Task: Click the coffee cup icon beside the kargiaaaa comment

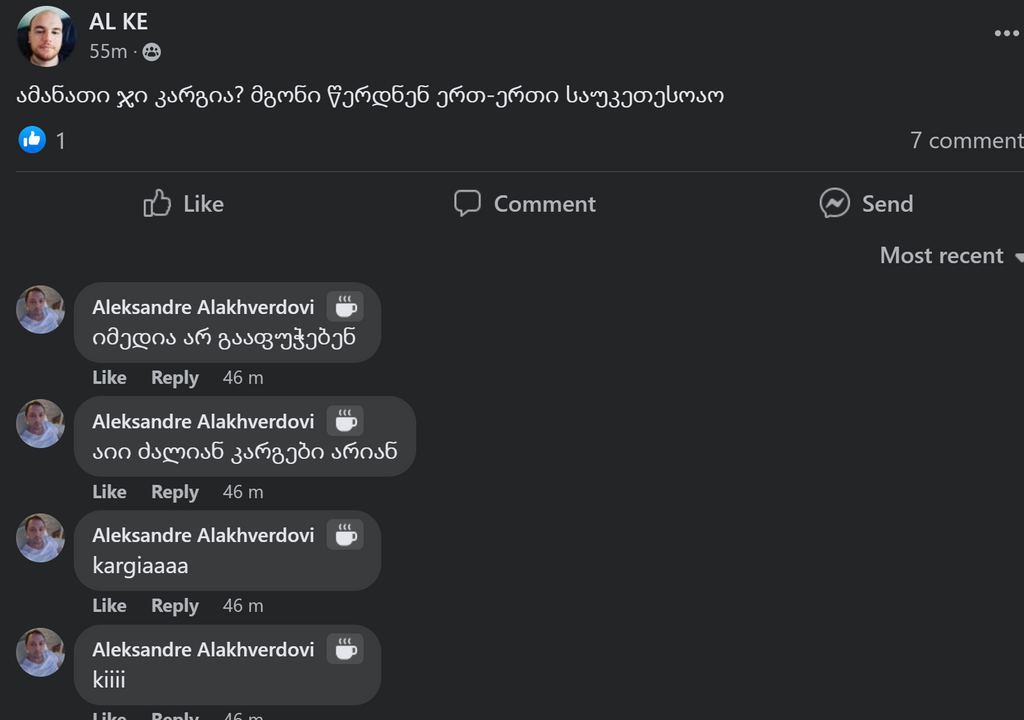Action: tap(345, 534)
